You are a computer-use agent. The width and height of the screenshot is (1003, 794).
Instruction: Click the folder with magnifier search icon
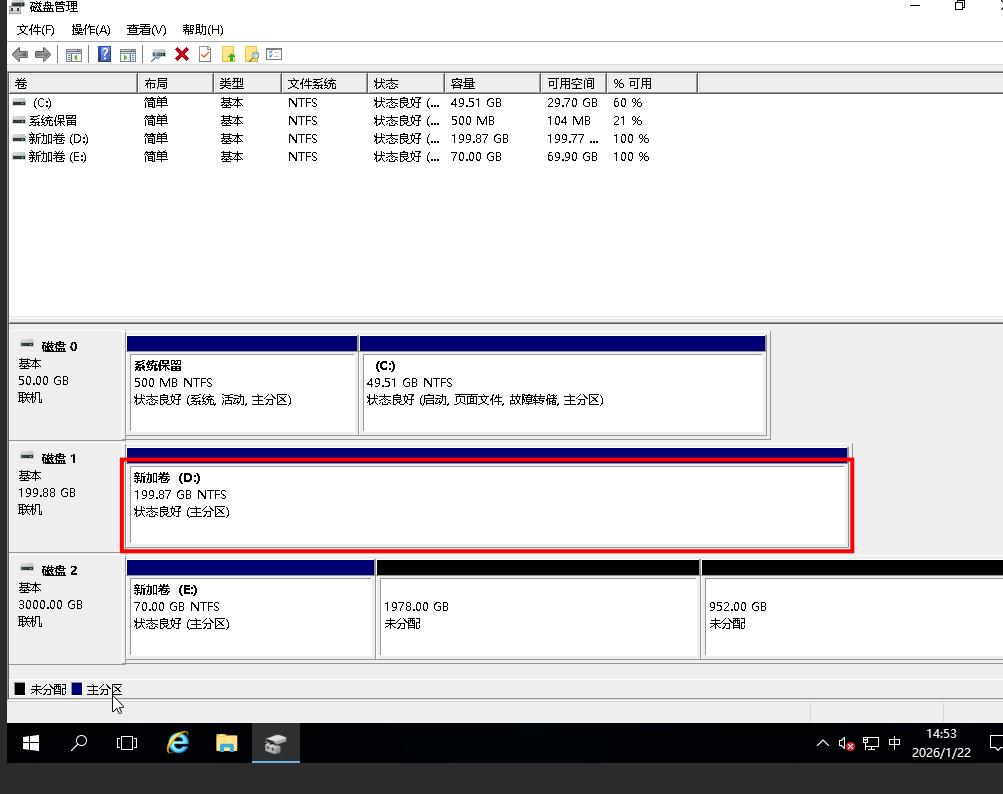coord(251,54)
